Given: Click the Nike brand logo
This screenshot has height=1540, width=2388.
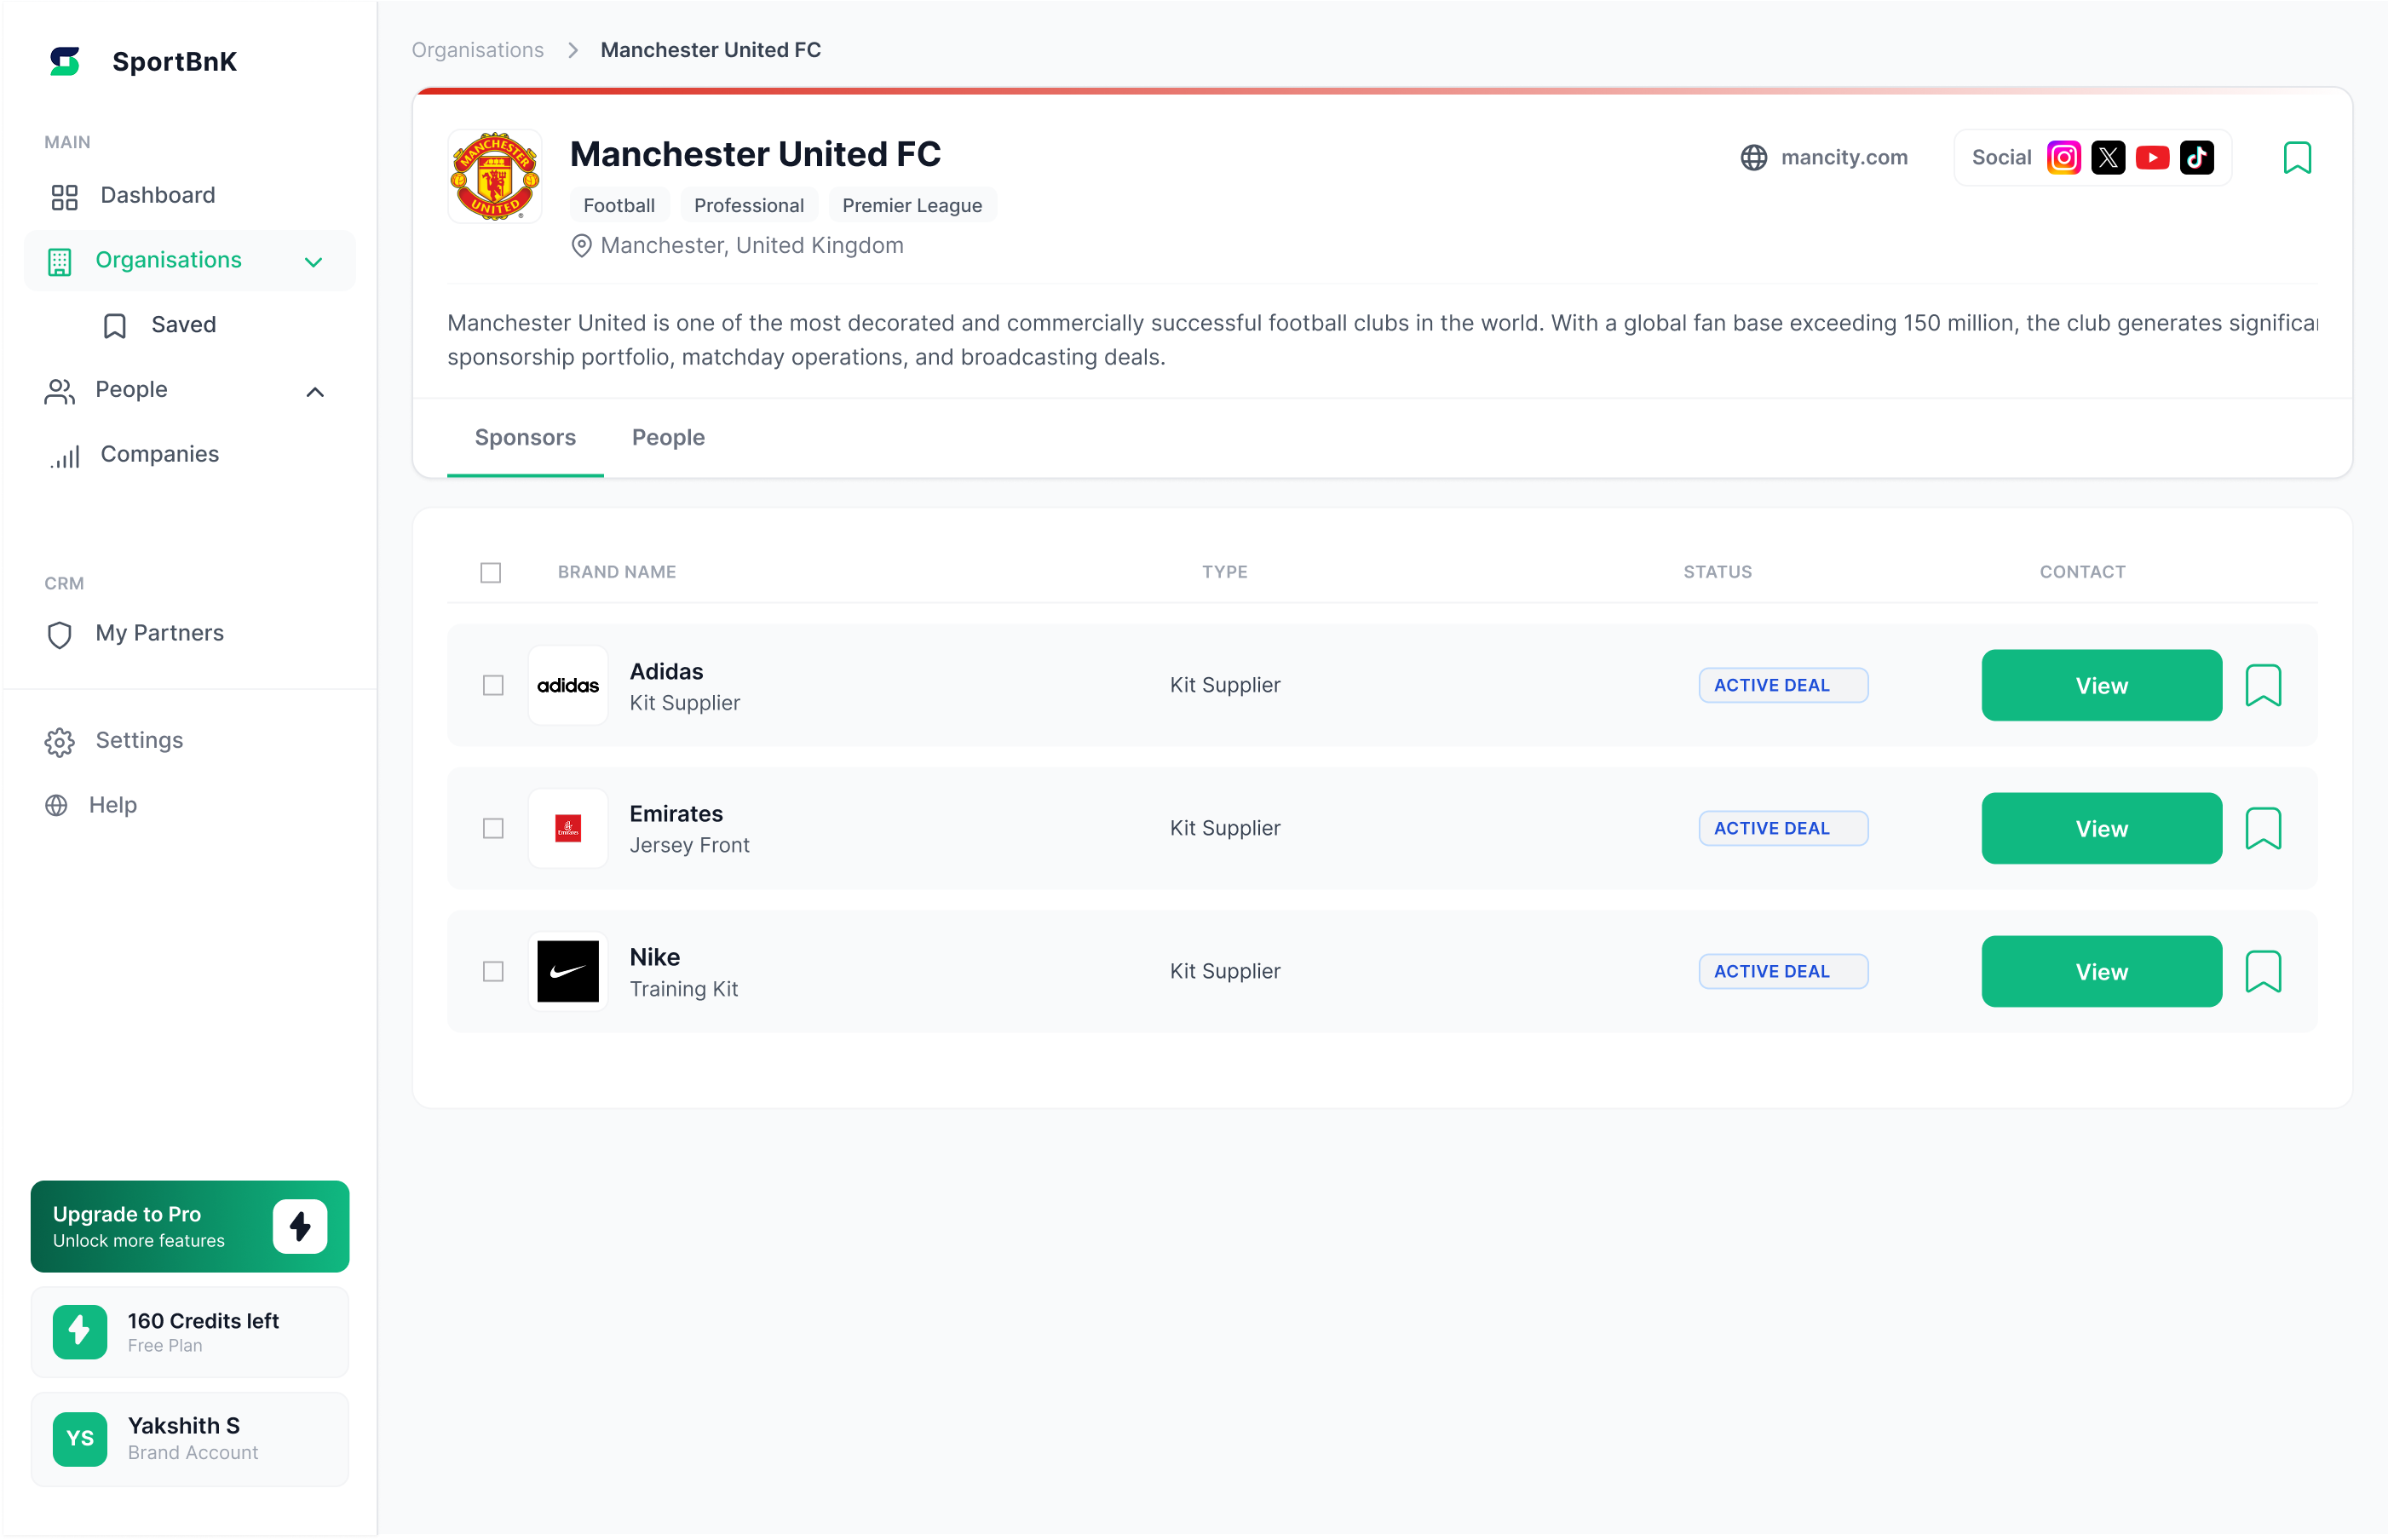Looking at the screenshot, I should click(568, 972).
